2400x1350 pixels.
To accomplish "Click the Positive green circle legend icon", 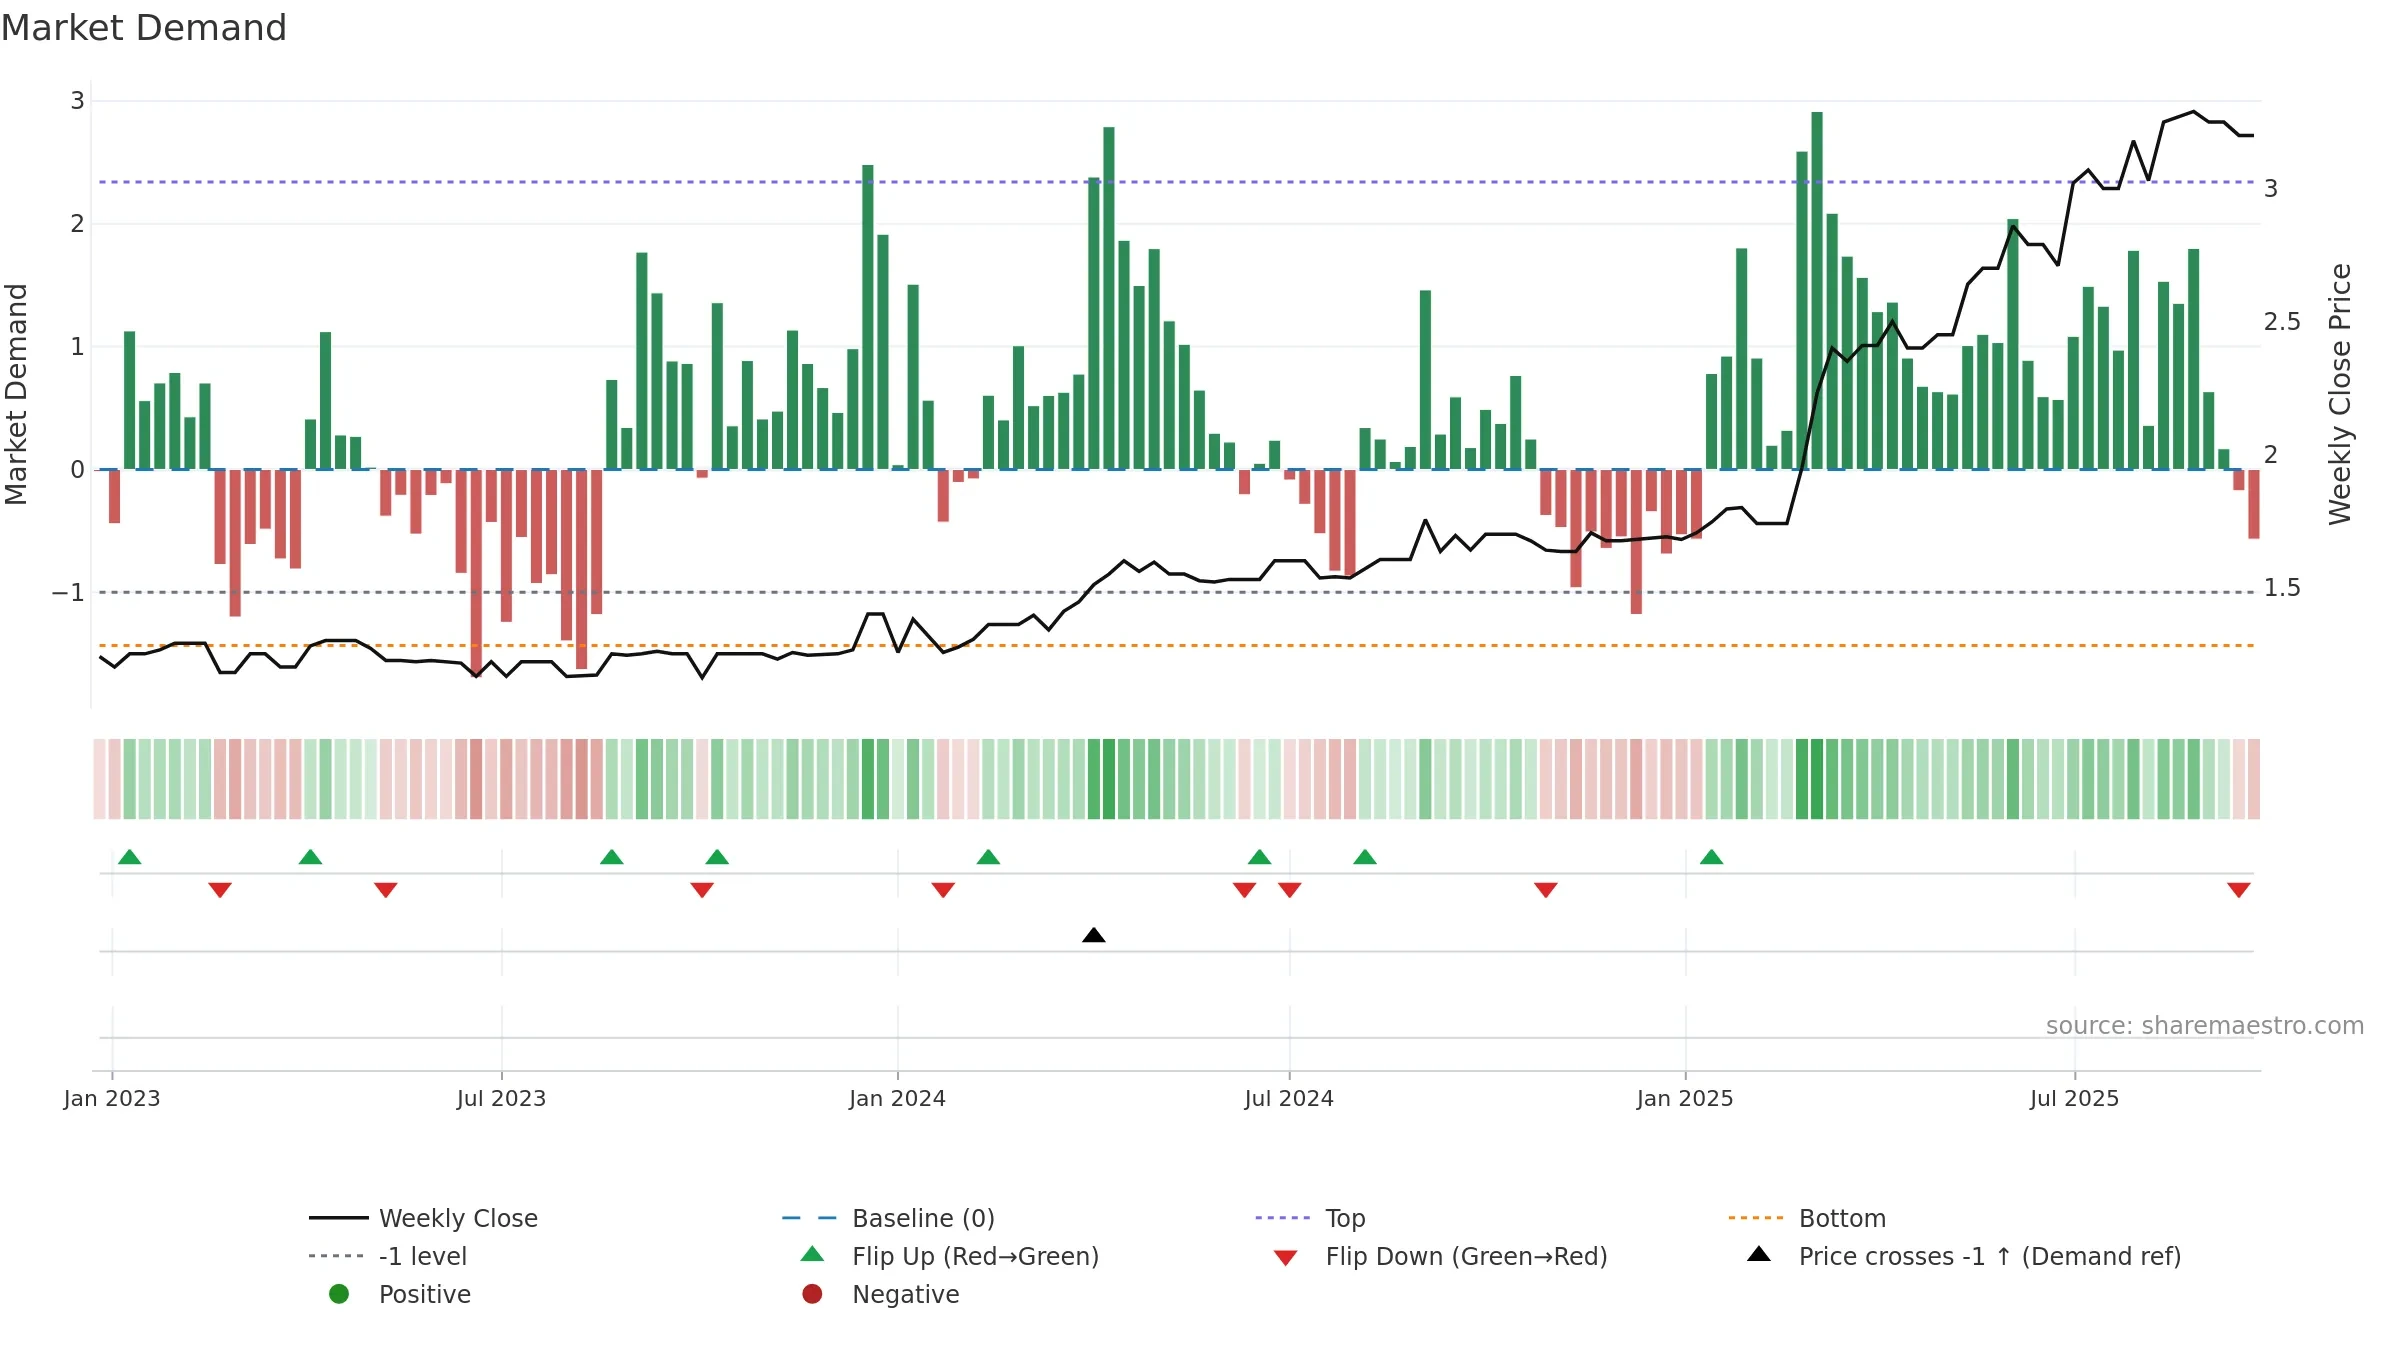I will (339, 1294).
